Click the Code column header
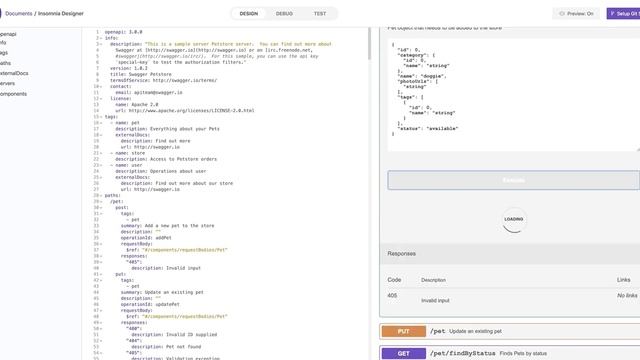 pyautogui.click(x=394, y=280)
